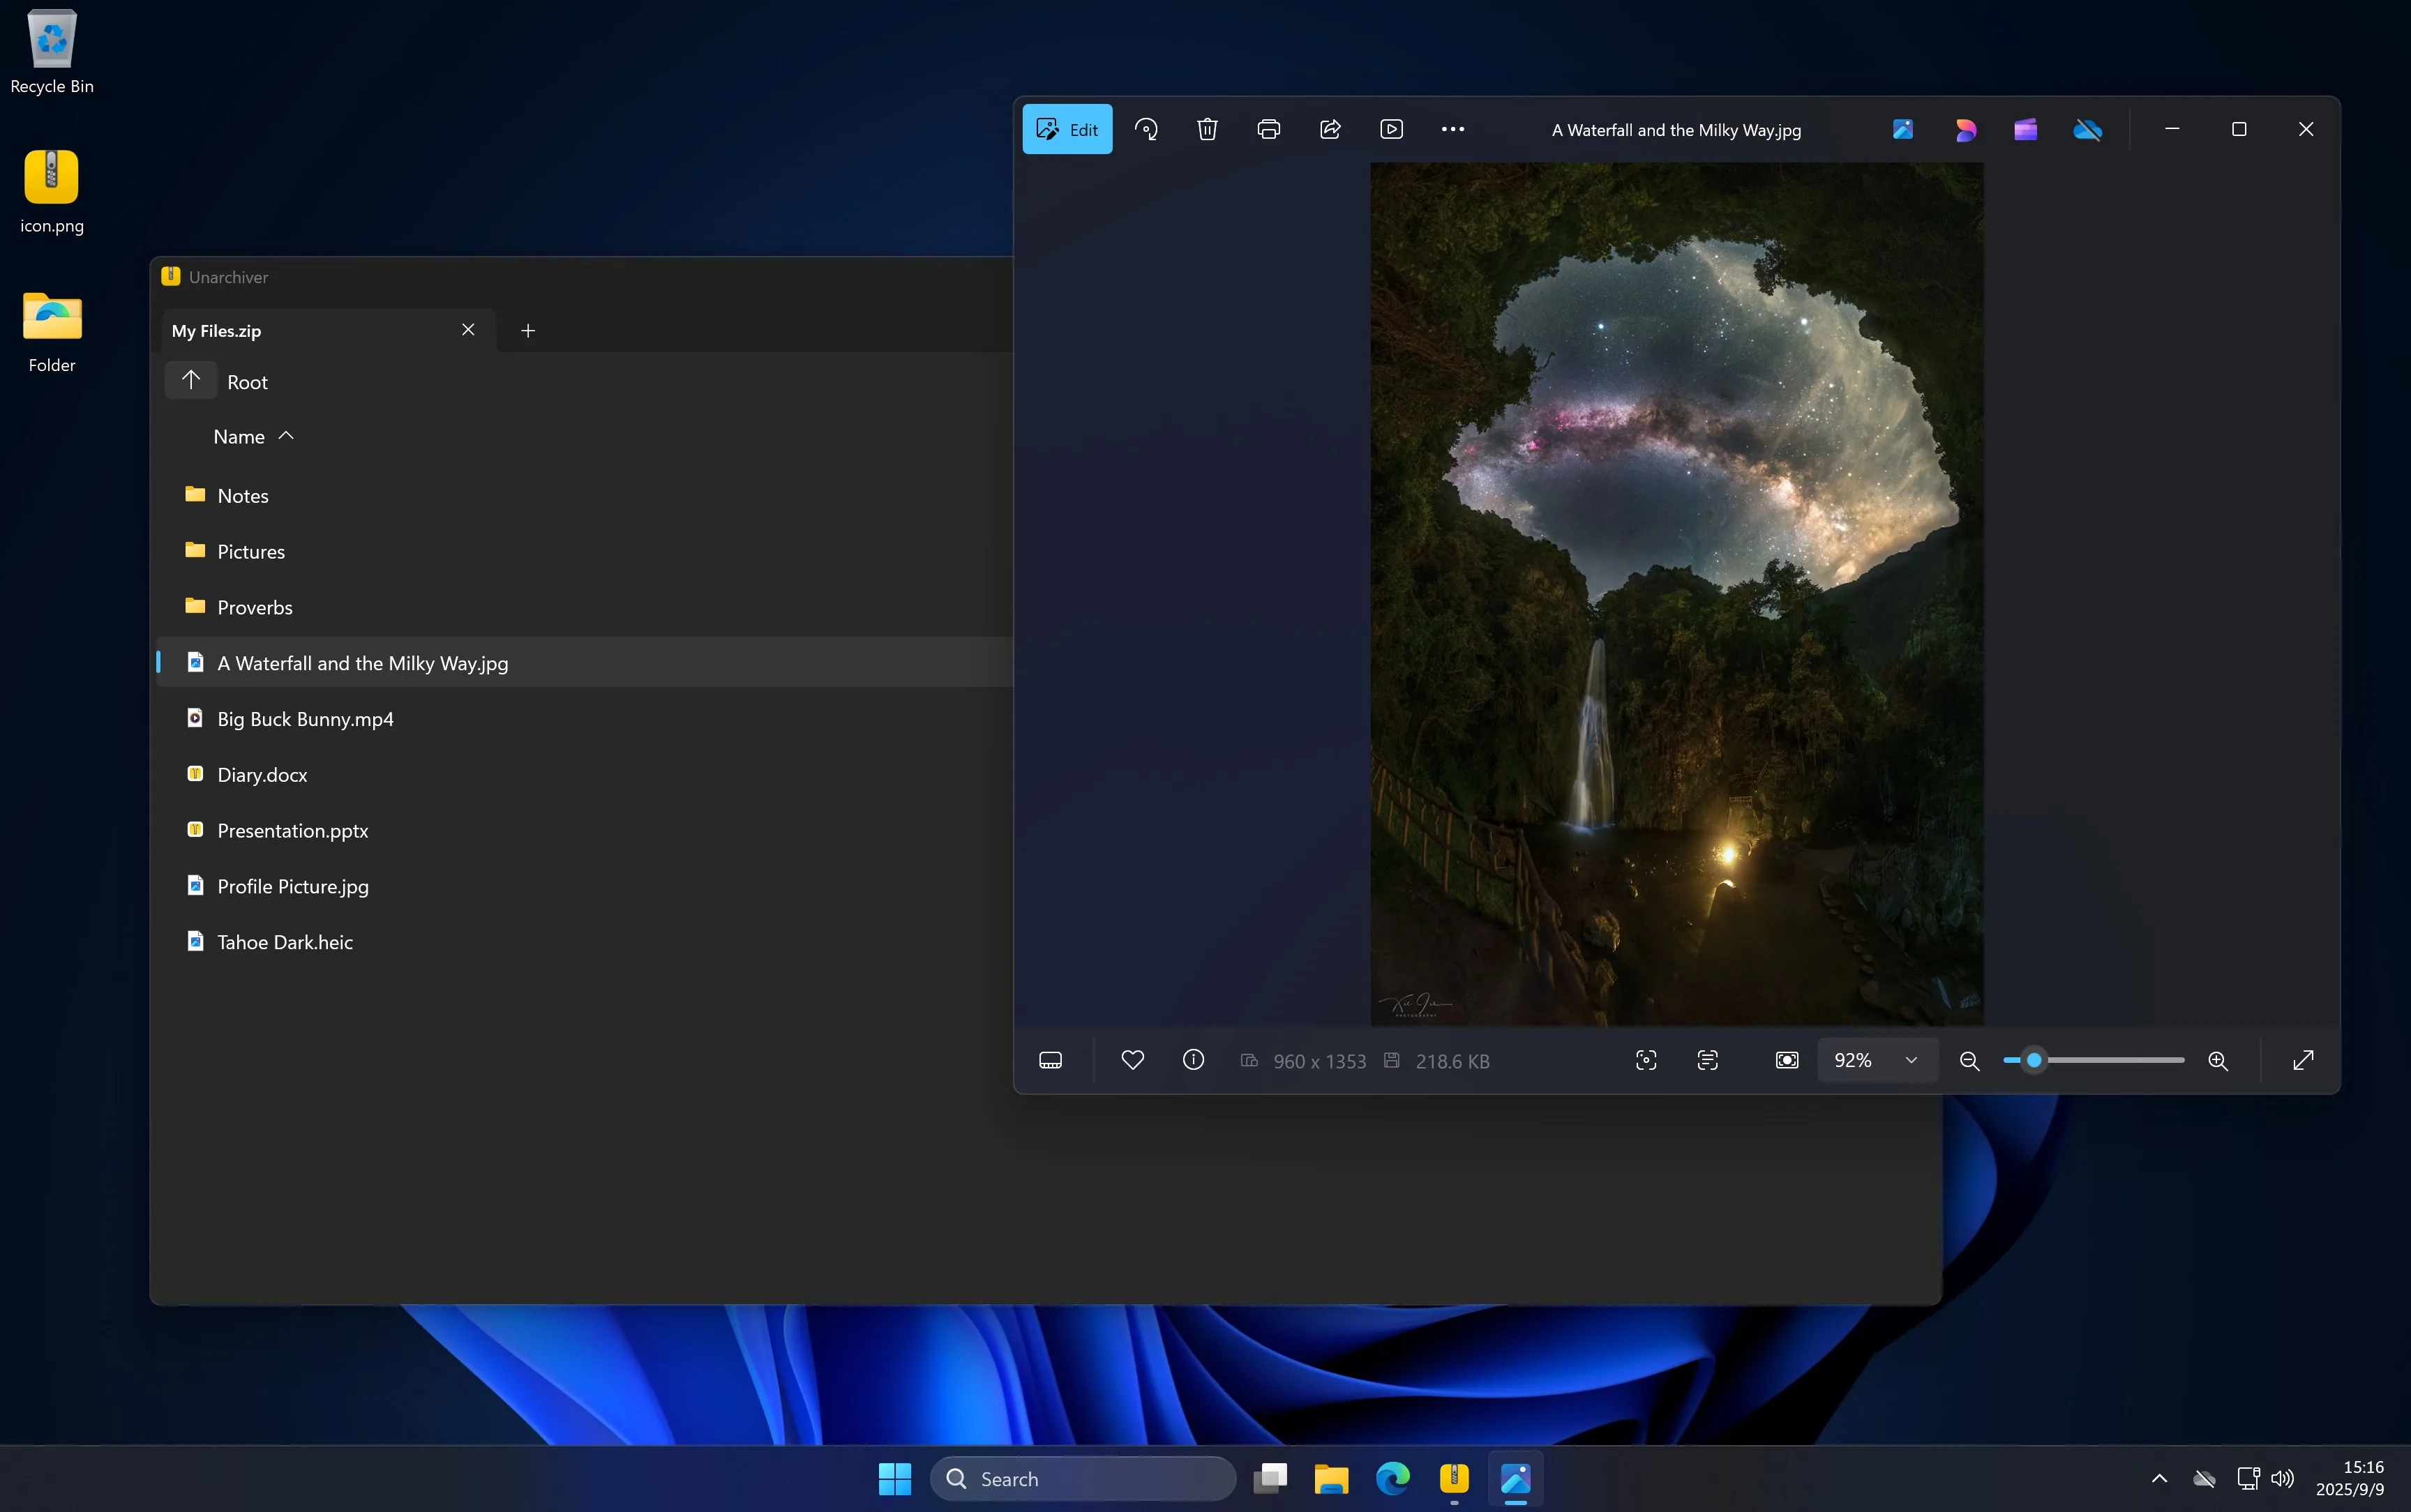Open the clock showing 15:16
This screenshot has height=1512, width=2411.
tap(2349, 1478)
